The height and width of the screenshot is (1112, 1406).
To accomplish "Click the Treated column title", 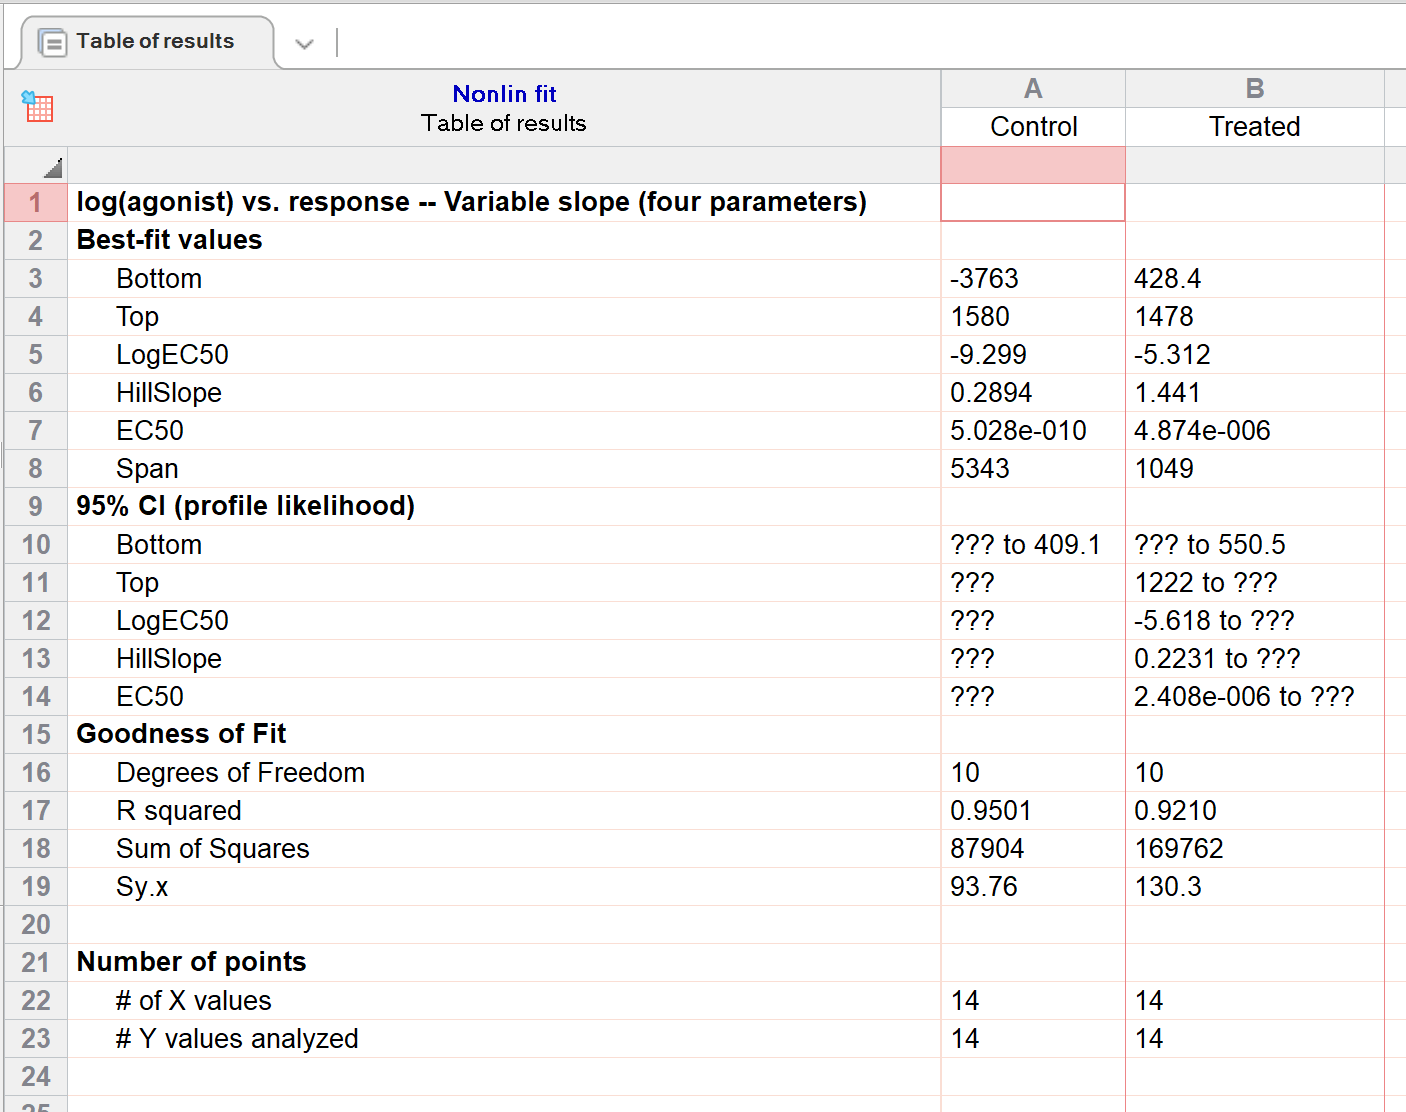I will 1254,127.
